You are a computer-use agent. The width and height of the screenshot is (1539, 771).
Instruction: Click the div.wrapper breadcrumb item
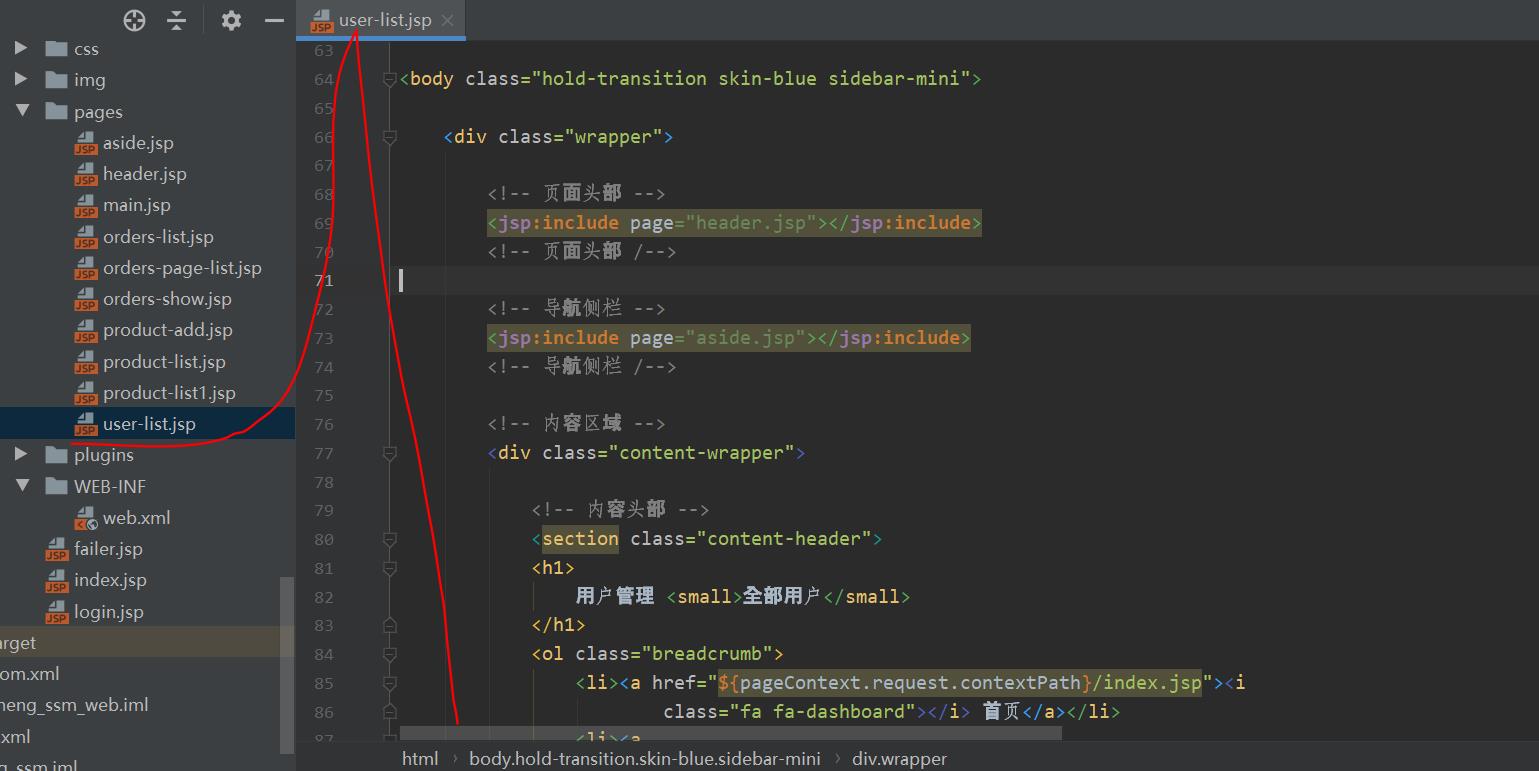[899, 758]
